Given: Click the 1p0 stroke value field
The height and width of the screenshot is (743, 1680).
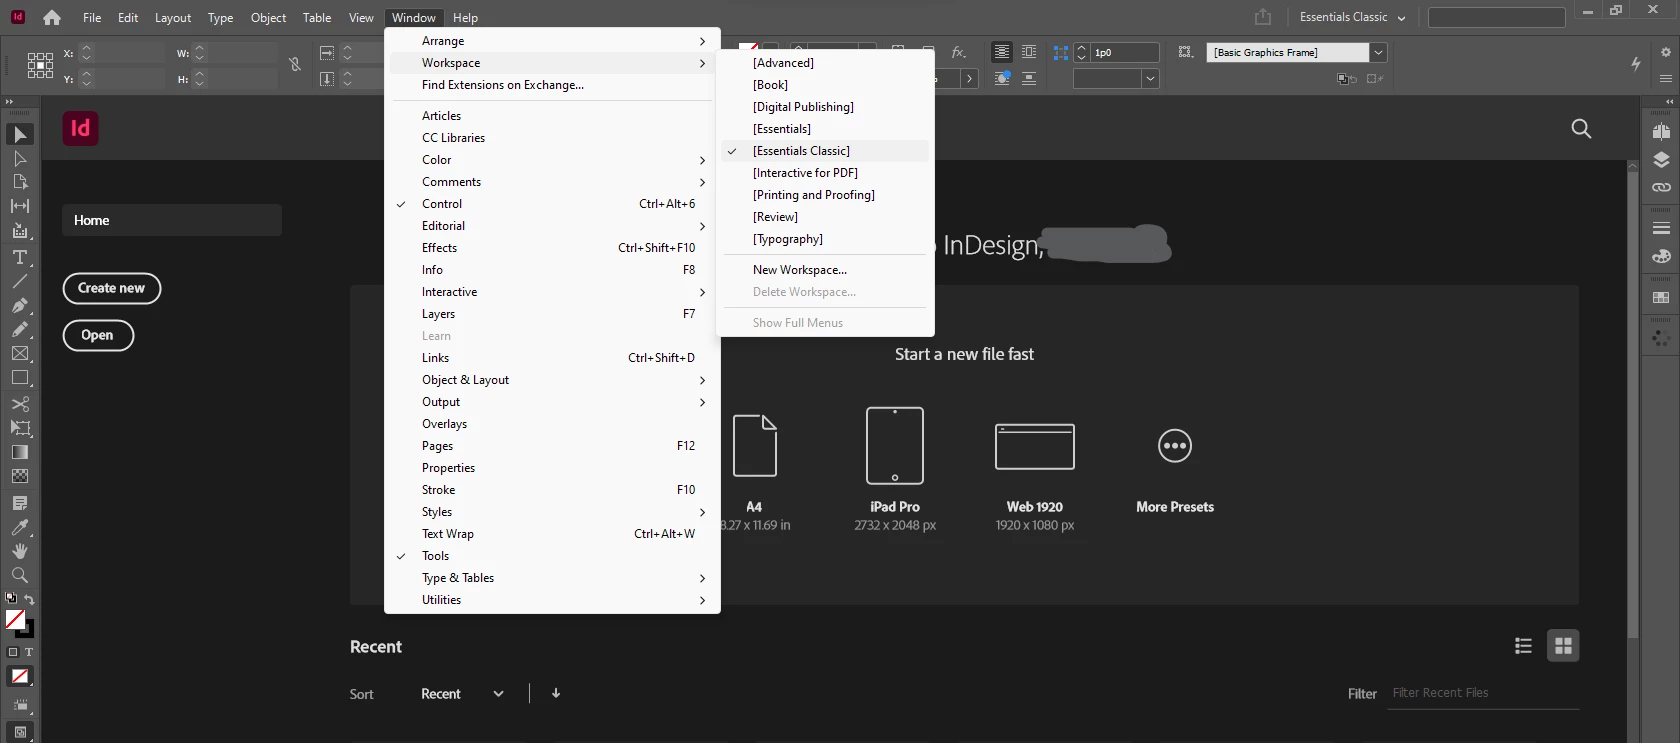Looking at the screenshot, I should 1125,52.
